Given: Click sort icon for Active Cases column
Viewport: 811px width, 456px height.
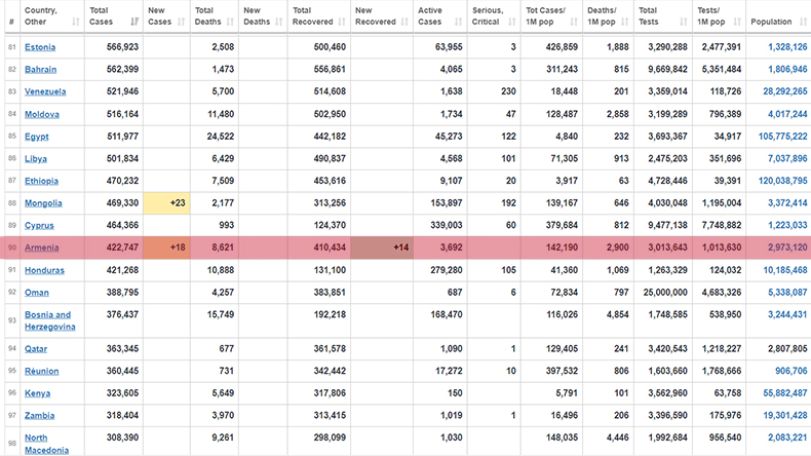Looking at the screenshot, I should [458, 22].
